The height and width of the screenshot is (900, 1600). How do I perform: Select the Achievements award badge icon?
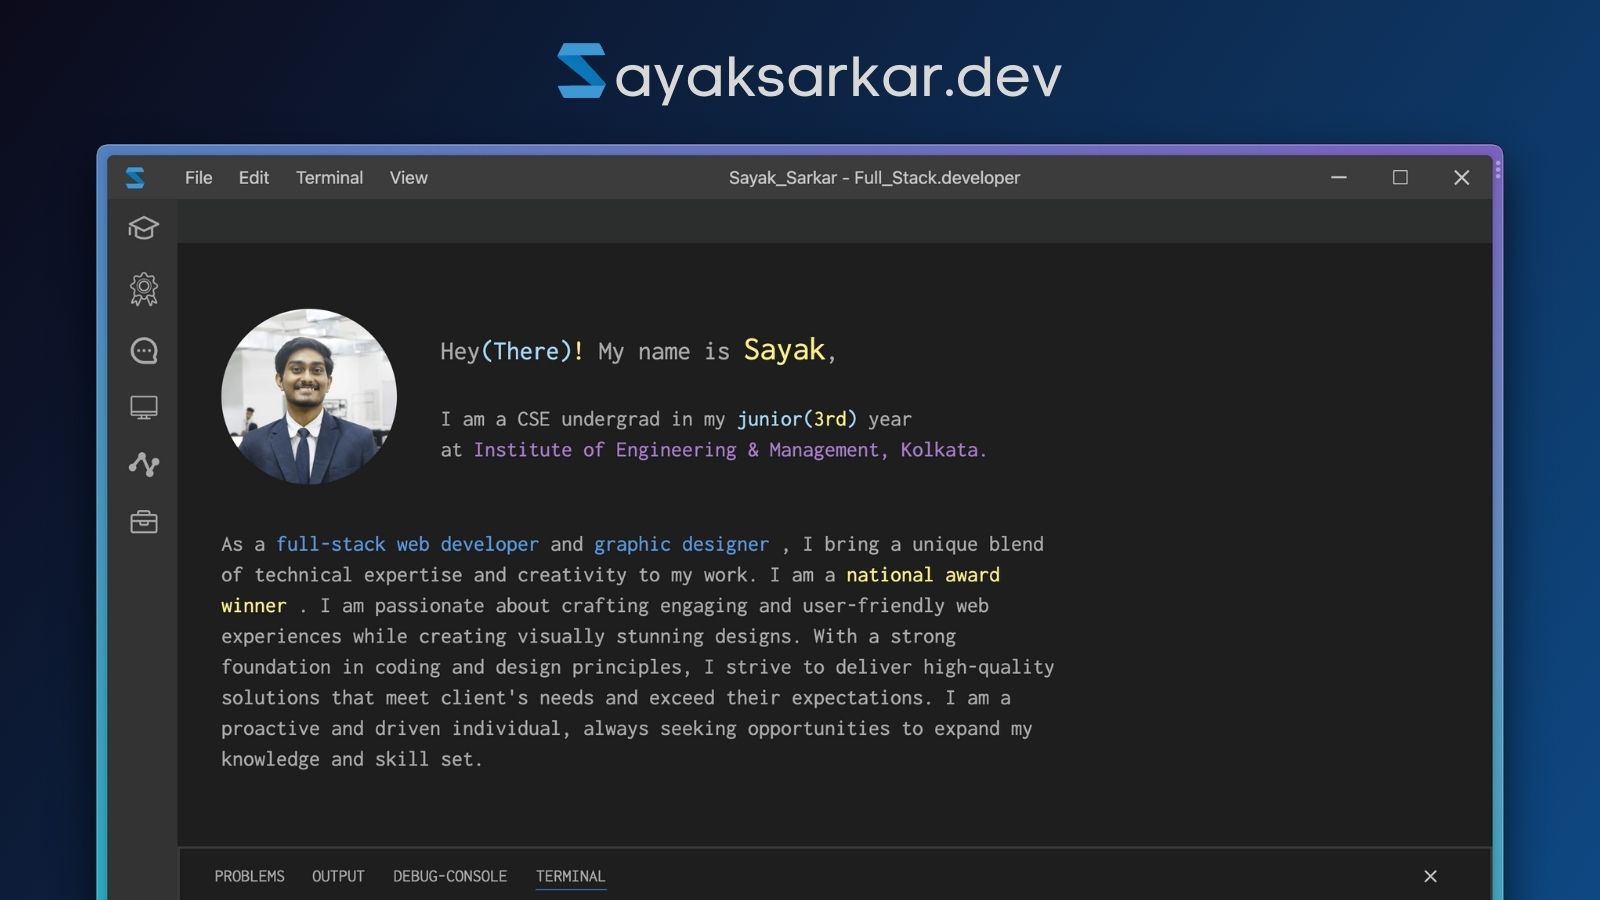click(x=144, y=288)
